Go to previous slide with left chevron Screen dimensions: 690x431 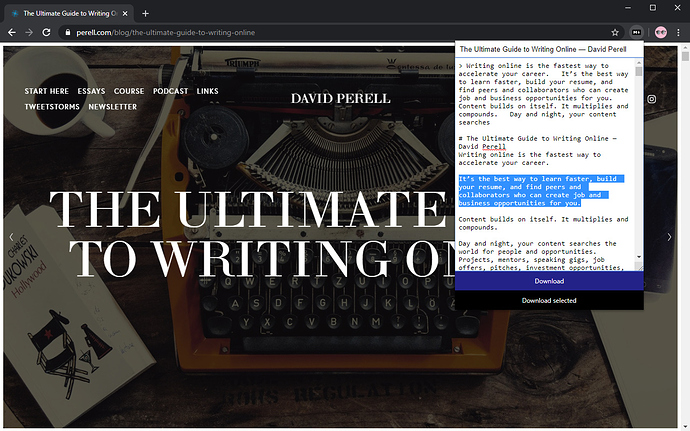click(x=11, y=237)
